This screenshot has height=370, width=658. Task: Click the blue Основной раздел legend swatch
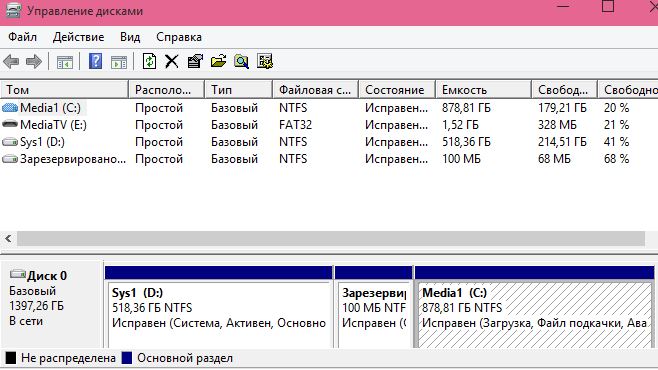(x=127, y=358)
